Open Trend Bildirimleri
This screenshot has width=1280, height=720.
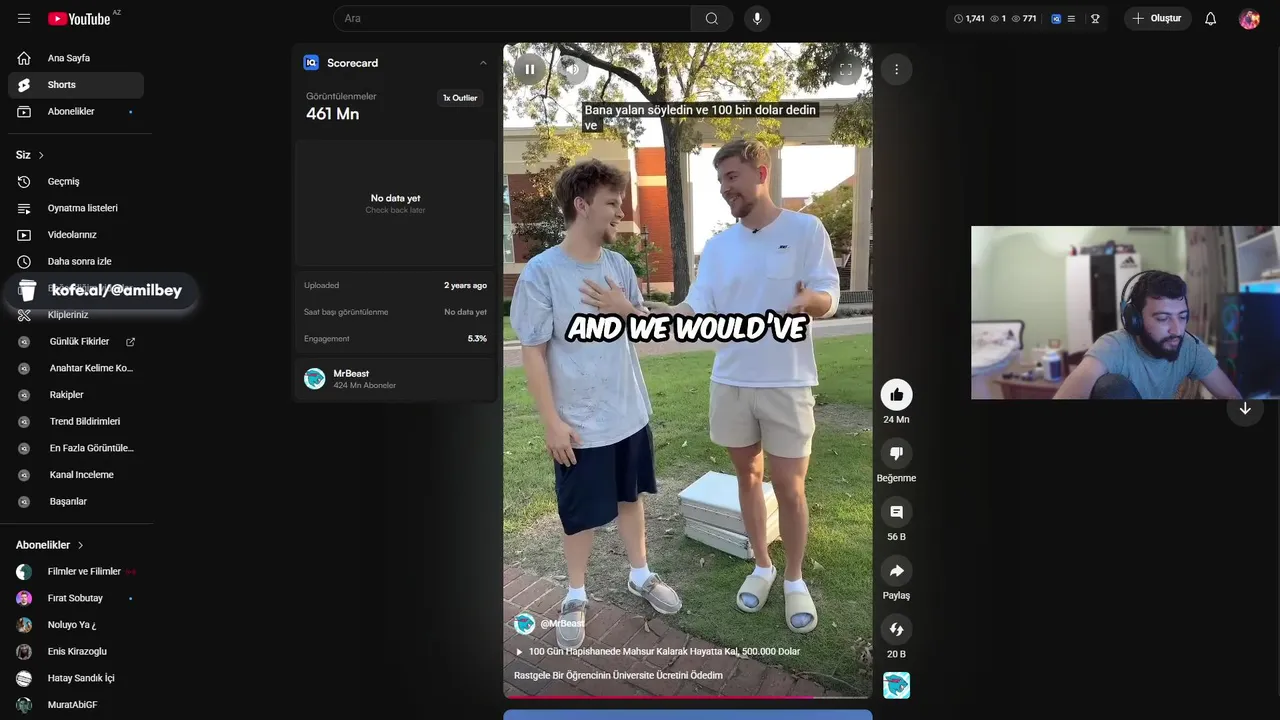76,422
